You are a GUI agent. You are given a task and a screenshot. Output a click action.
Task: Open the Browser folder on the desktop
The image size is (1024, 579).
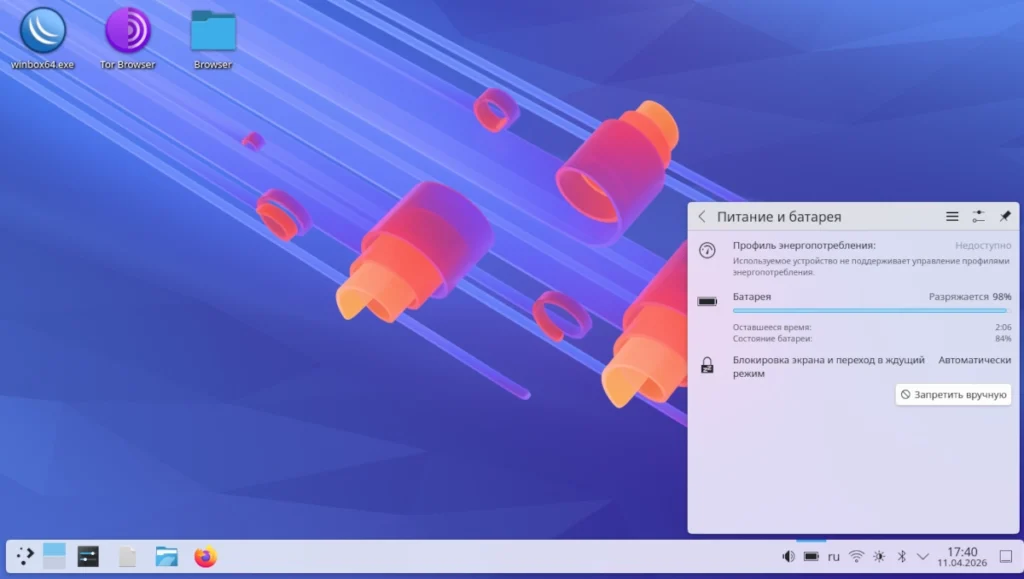coord(213,38)
